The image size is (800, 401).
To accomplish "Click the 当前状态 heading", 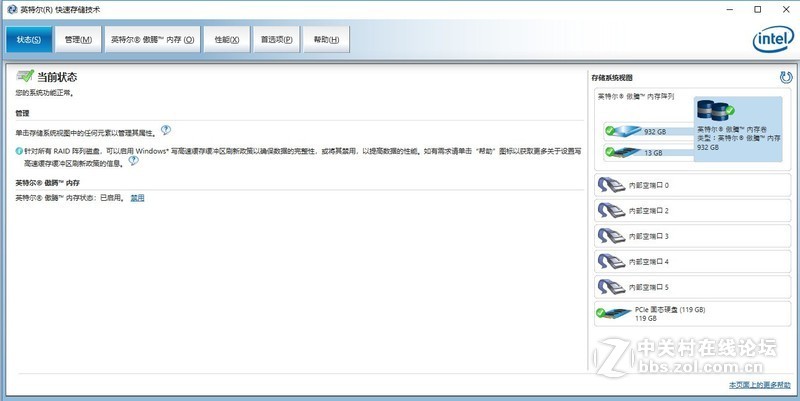I will click(x=57, y=77).
